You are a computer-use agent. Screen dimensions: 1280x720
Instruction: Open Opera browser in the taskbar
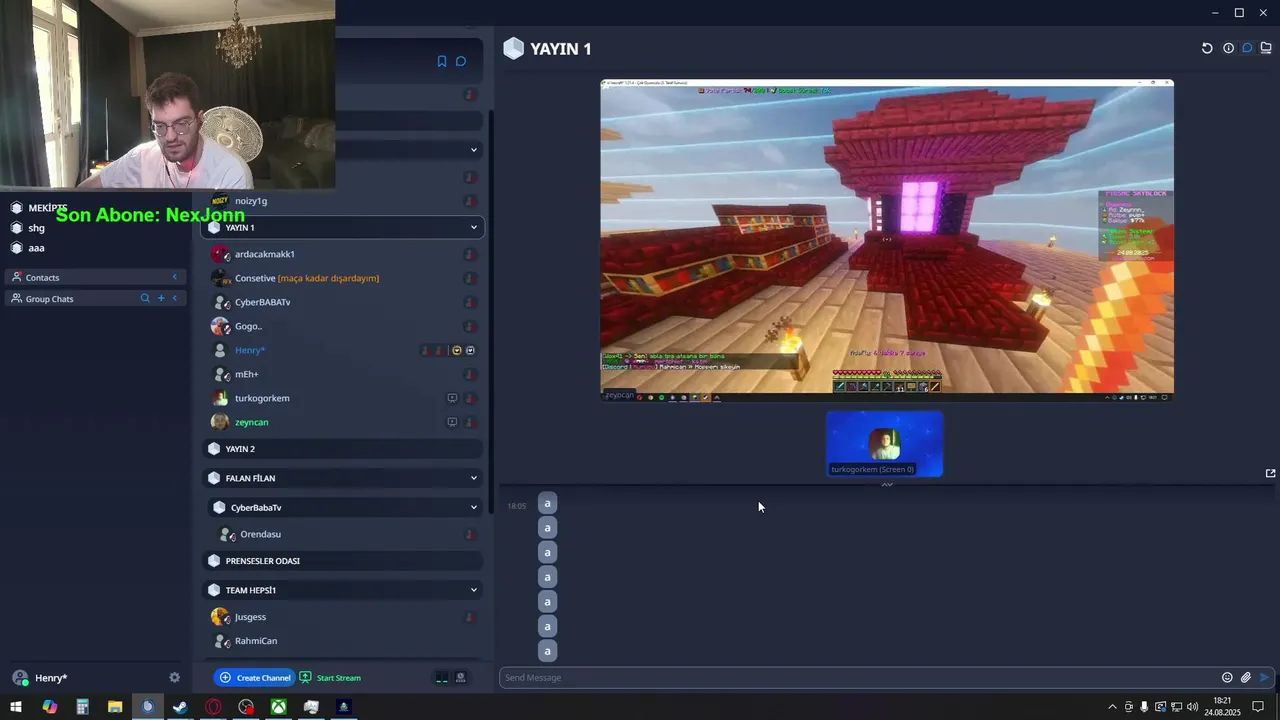coord(213,707)
